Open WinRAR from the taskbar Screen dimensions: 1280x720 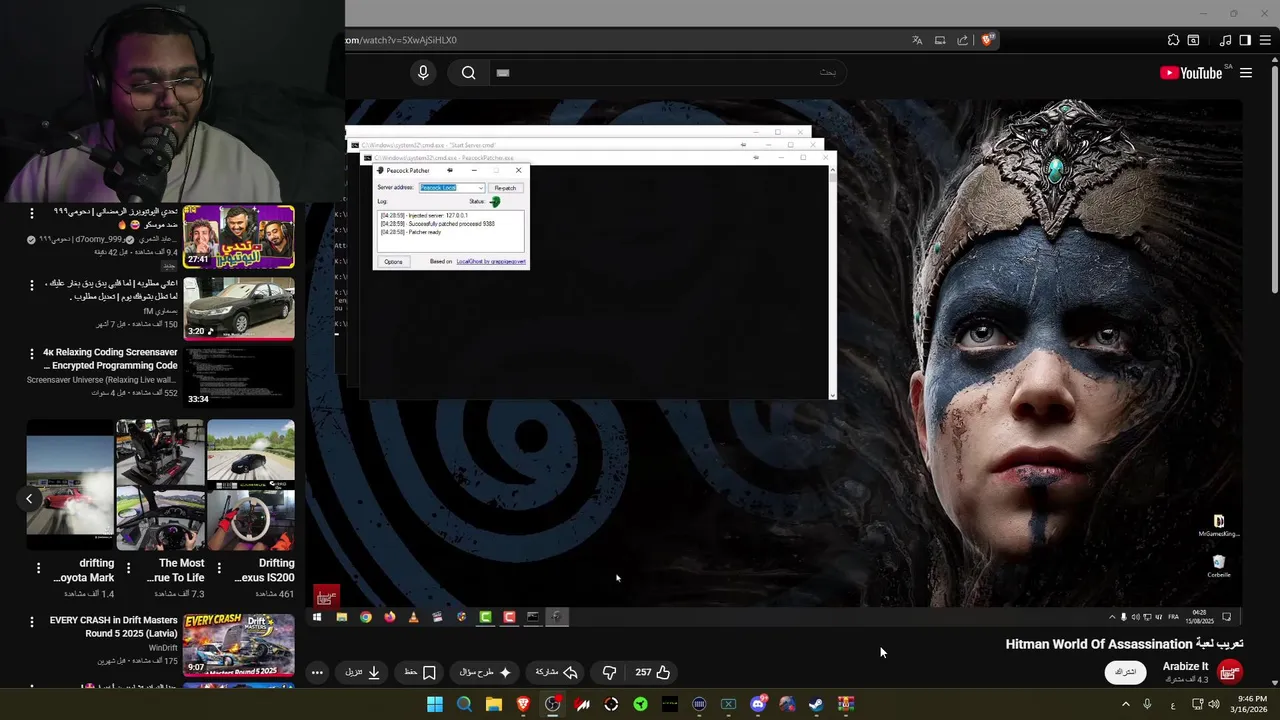pyautogui.click(x=846, y=704)
